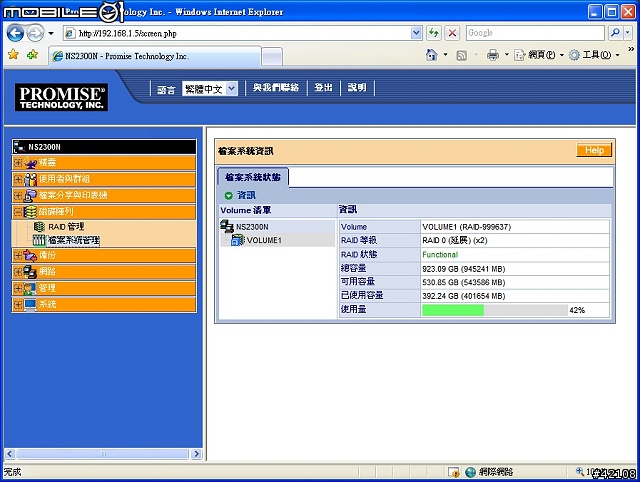
Task: Open the address bar history dropdown
Action: point(416,33)
